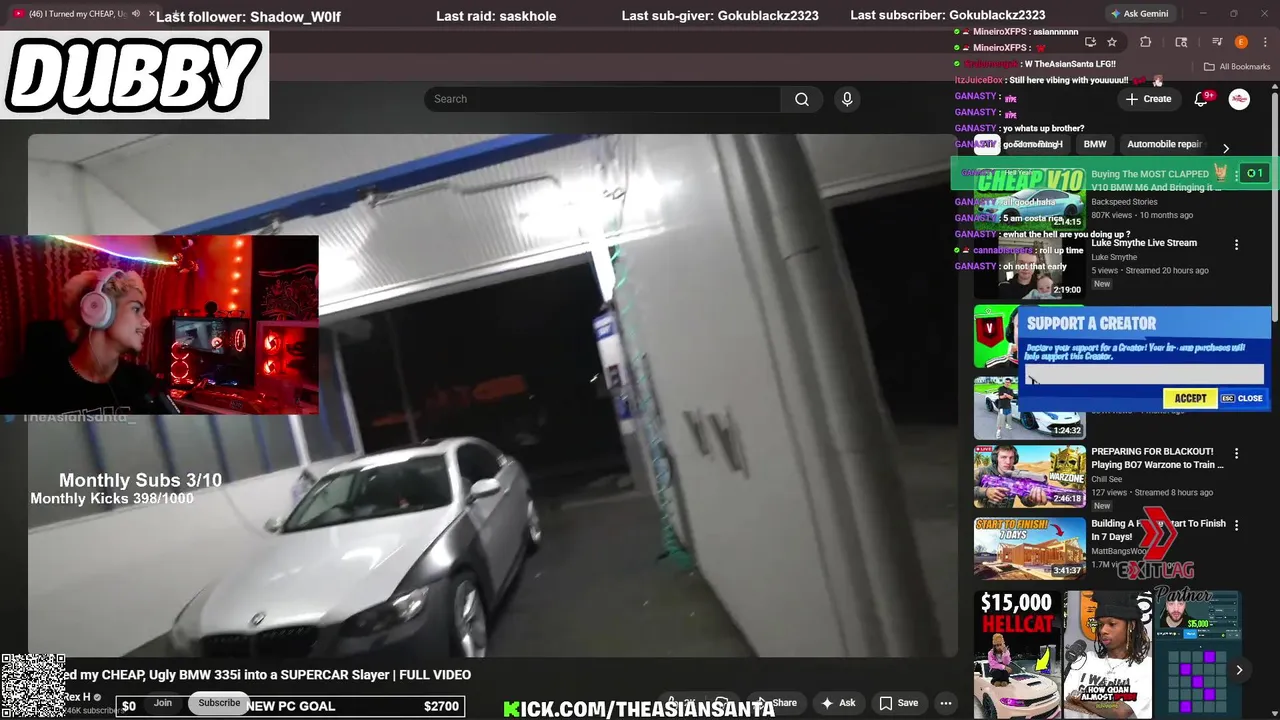Click the install app icon in address bar
1280x720 pixels.
1090,42
